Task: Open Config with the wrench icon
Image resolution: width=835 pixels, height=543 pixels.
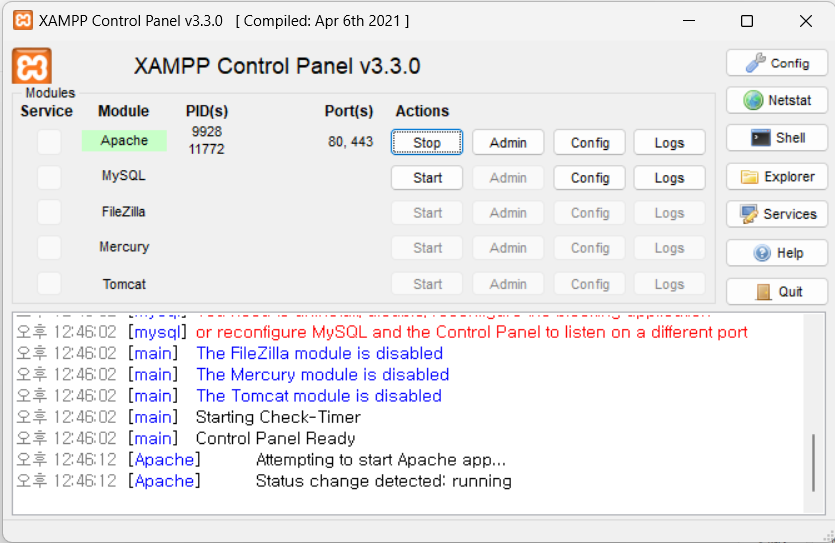Action: [x=777, y=63]
